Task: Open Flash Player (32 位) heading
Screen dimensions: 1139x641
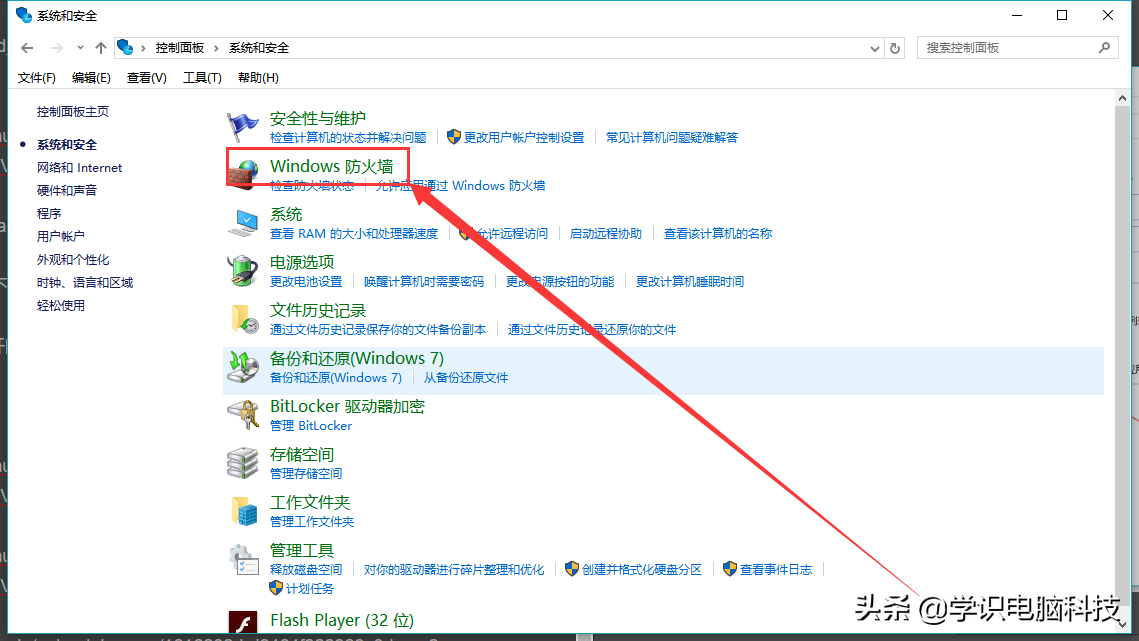Action: tap(341, 620)
